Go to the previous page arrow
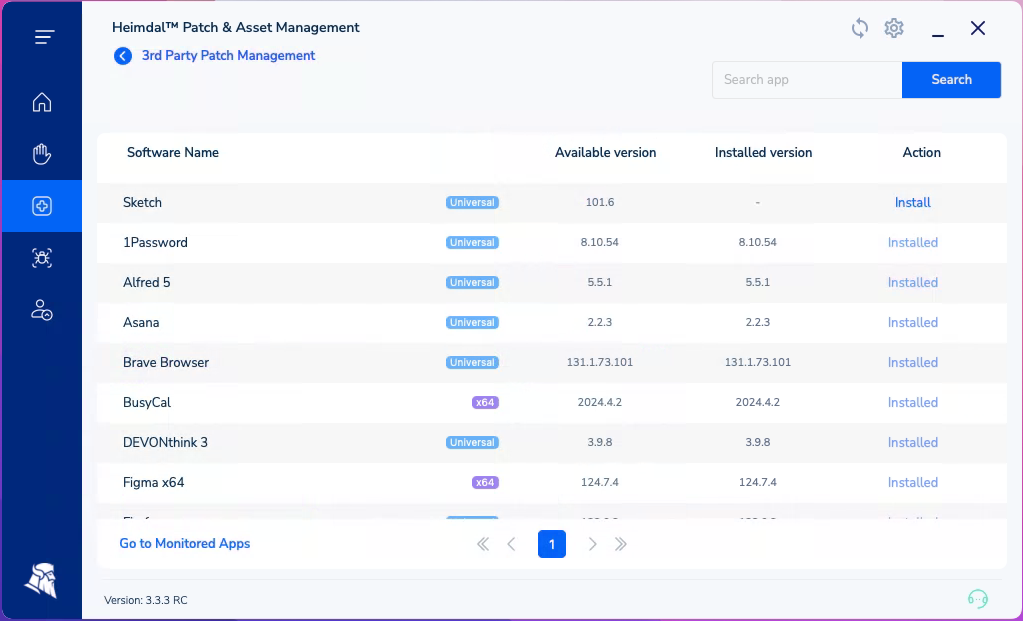 coord(512,544)
